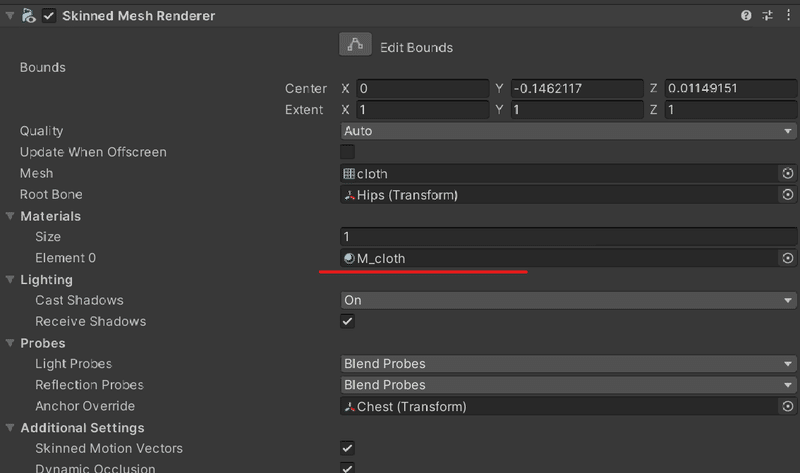Click the Edit Bounds icon button
This screenshot has height=473, width=800.
355,45
